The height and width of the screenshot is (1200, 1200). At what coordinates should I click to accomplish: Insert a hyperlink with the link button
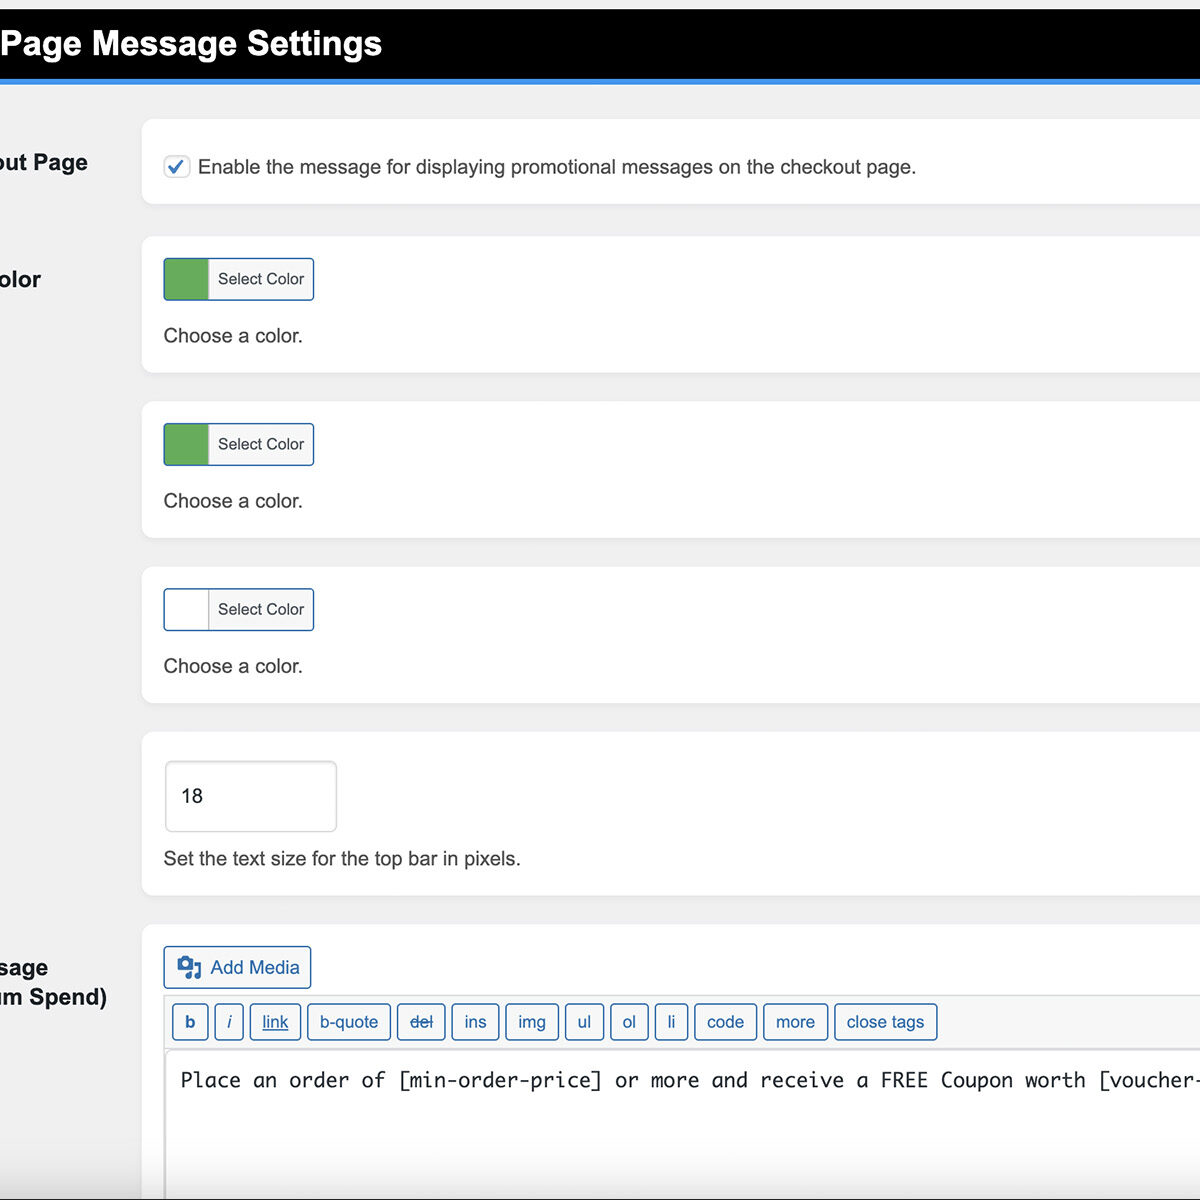(275, 1022)
